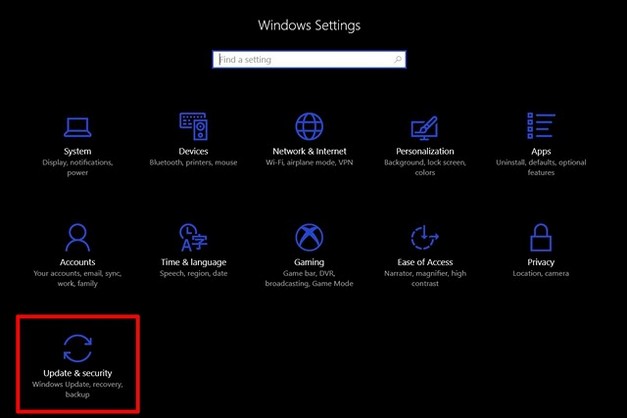The image size is (627, 418).
Task: Click 'Narrator, magnifier, high contrast' description
Action: 425,278
